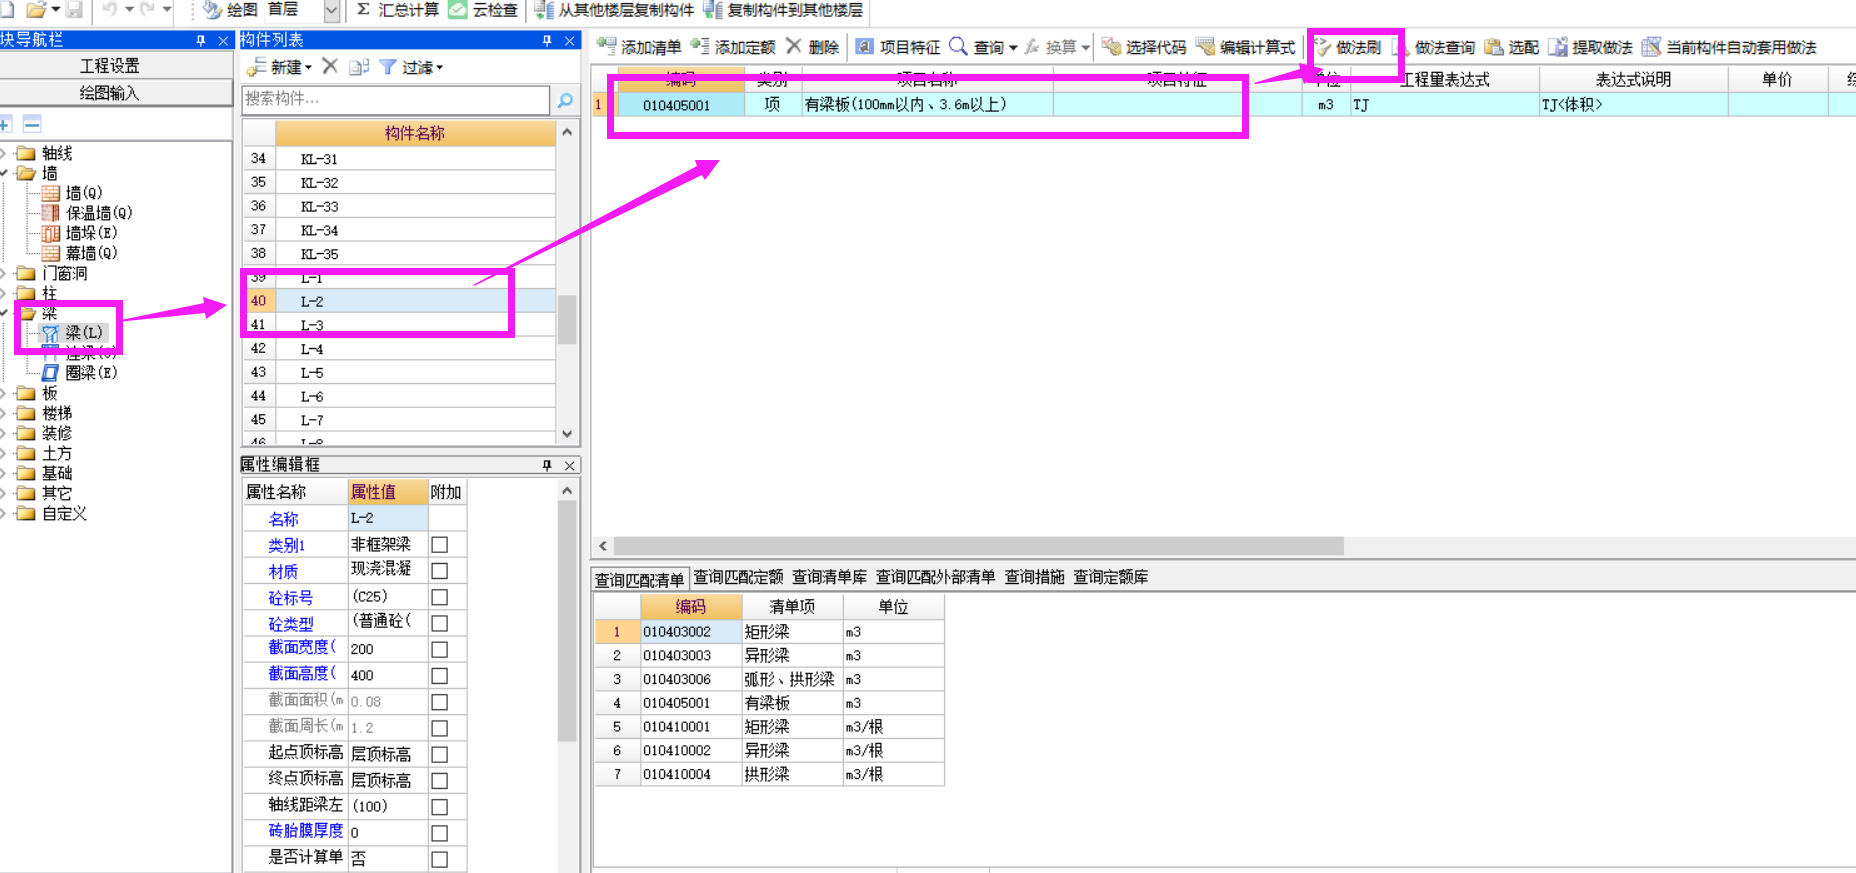Select the 查询匹配清单 tab
The width and height of the screenshot is (1856, 873).
pyautogui.click(x=640, y=579)
